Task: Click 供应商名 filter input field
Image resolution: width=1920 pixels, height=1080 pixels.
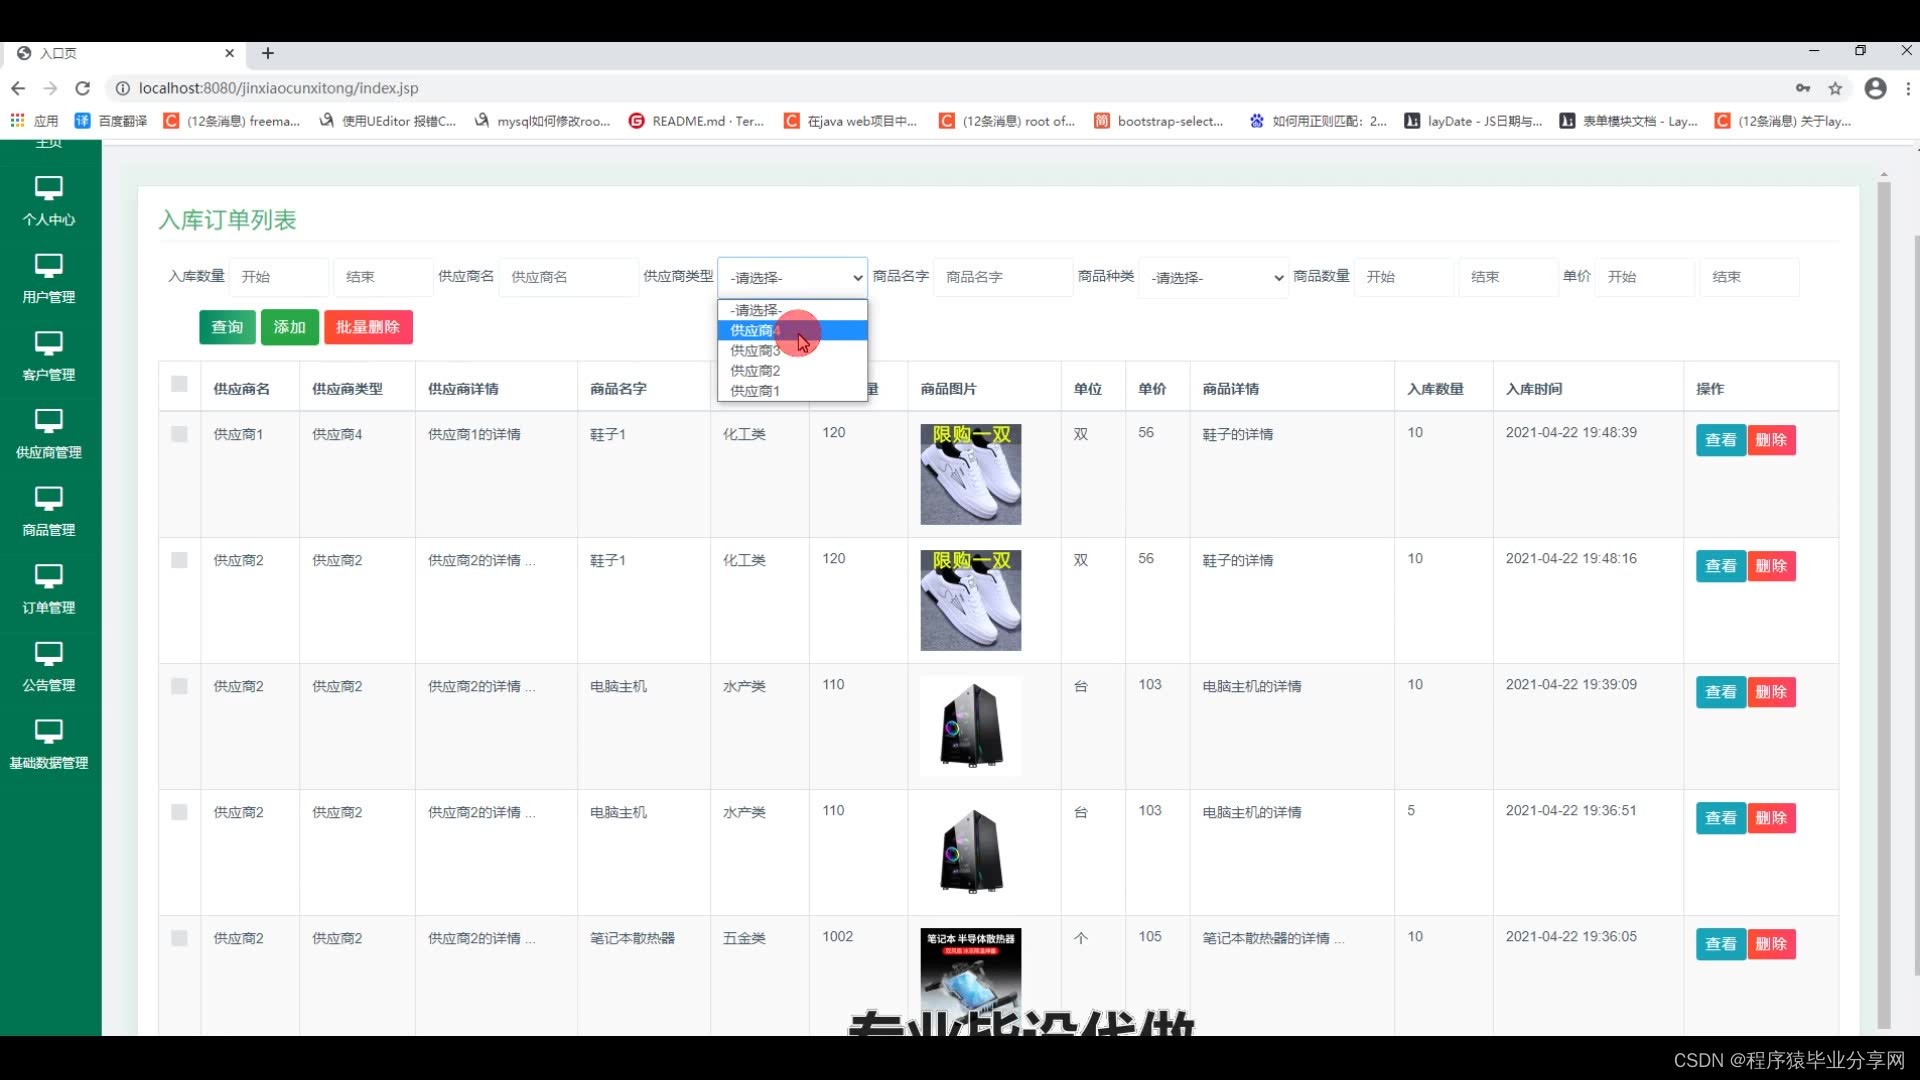Action: point(567,277)
